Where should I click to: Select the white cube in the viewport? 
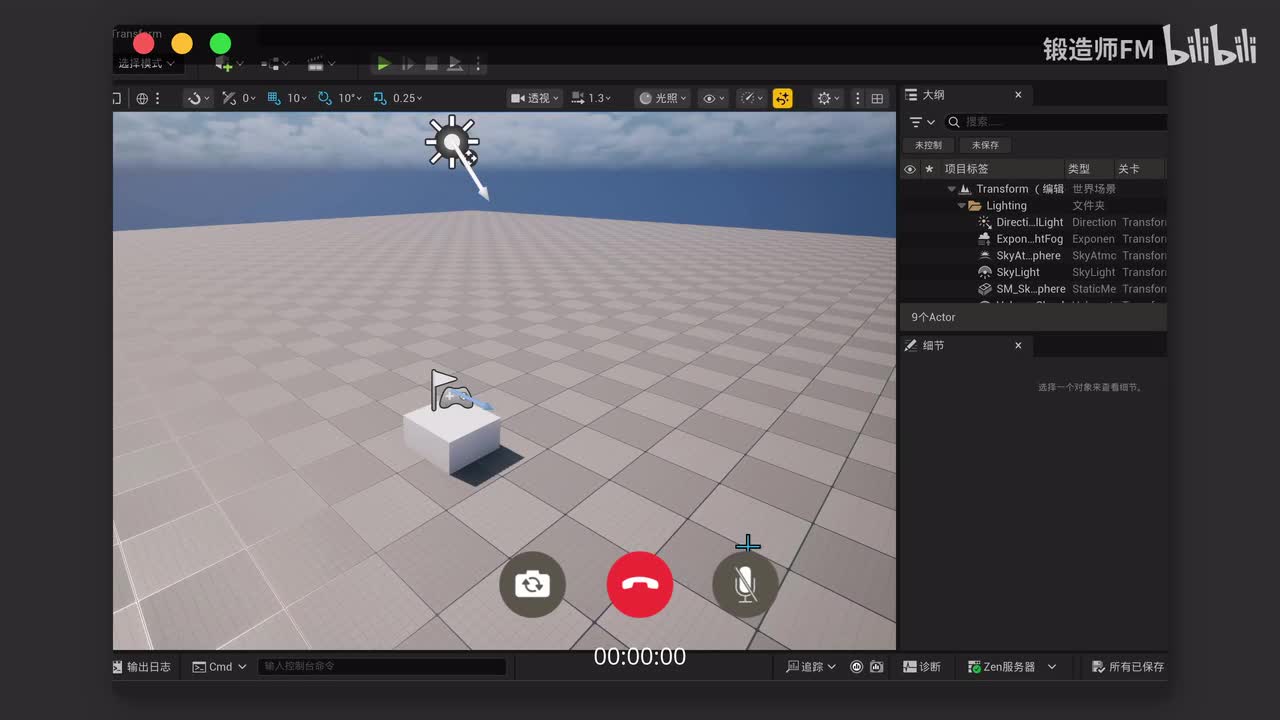point(452,439)
